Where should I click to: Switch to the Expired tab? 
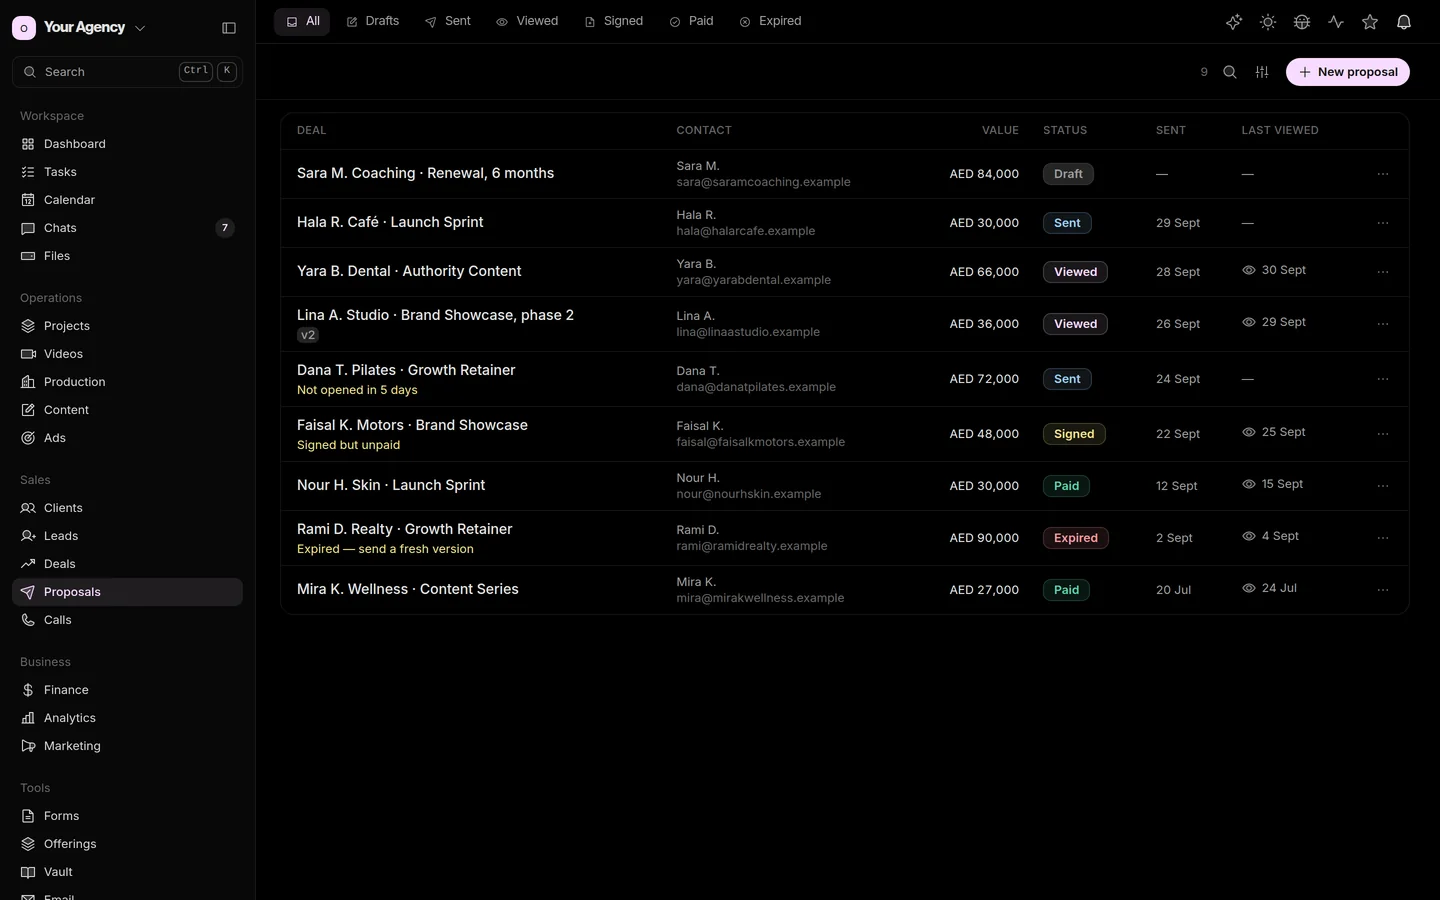[x=770, y=21]
